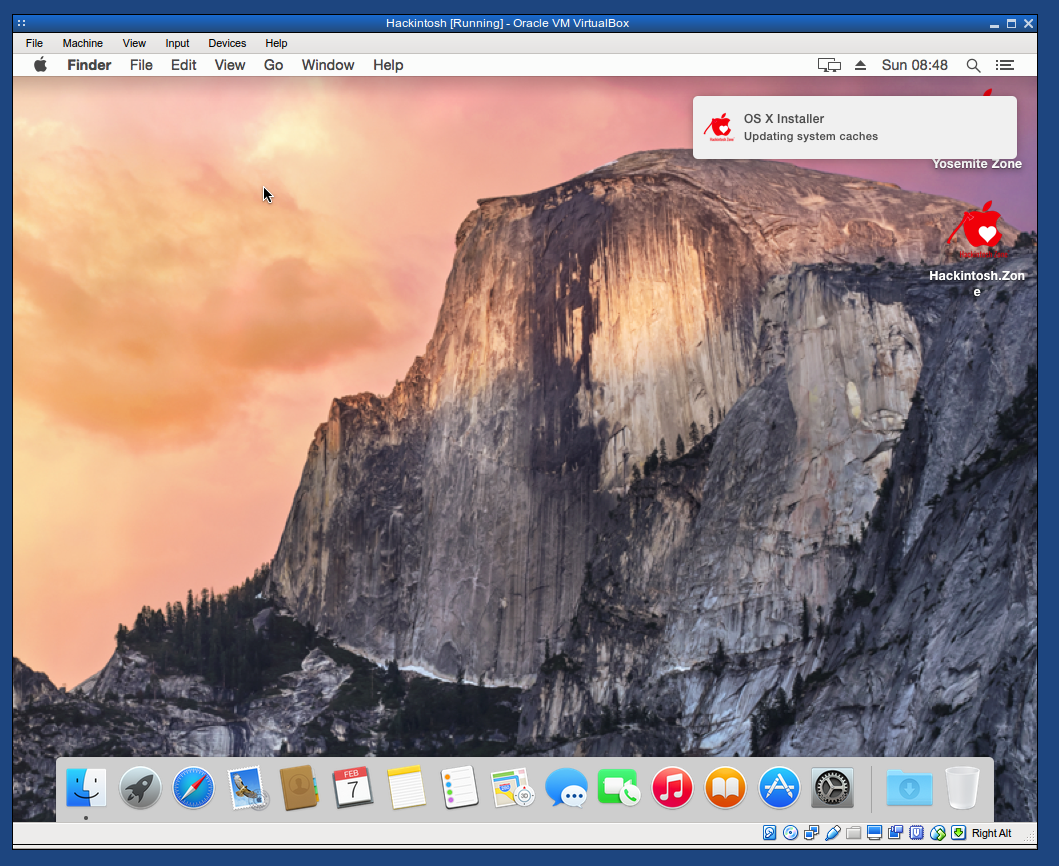The image size is (1059, 866).
Task: Open System Preferences gear in Dock
Action: (832, 788)
